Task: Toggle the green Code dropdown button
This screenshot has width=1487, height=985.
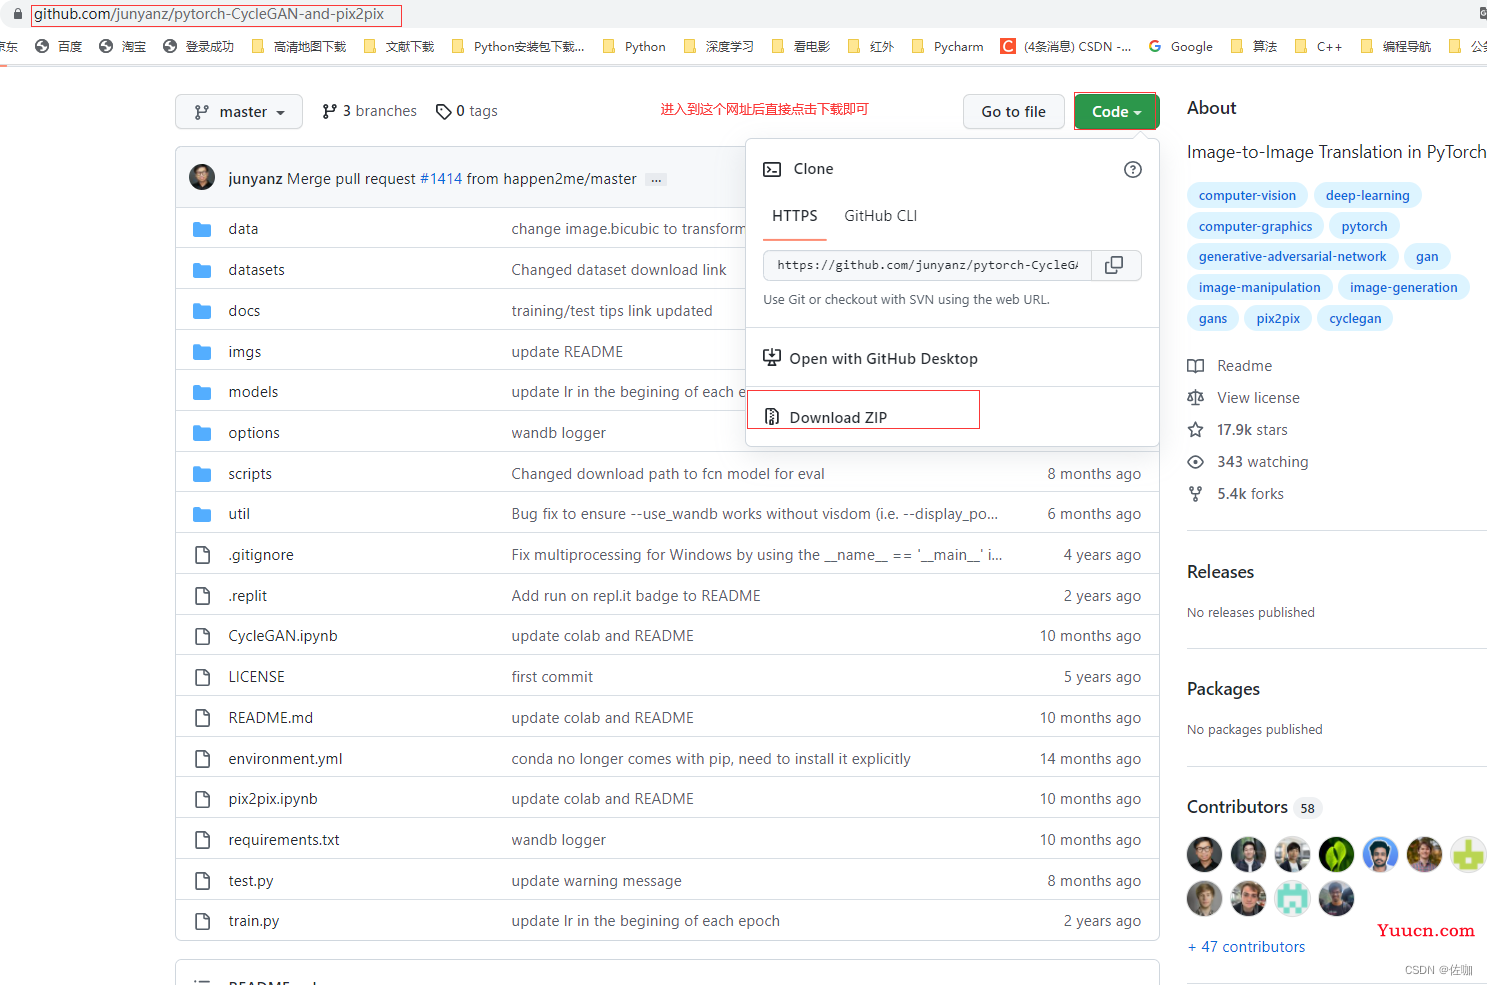Action: 1116,112
